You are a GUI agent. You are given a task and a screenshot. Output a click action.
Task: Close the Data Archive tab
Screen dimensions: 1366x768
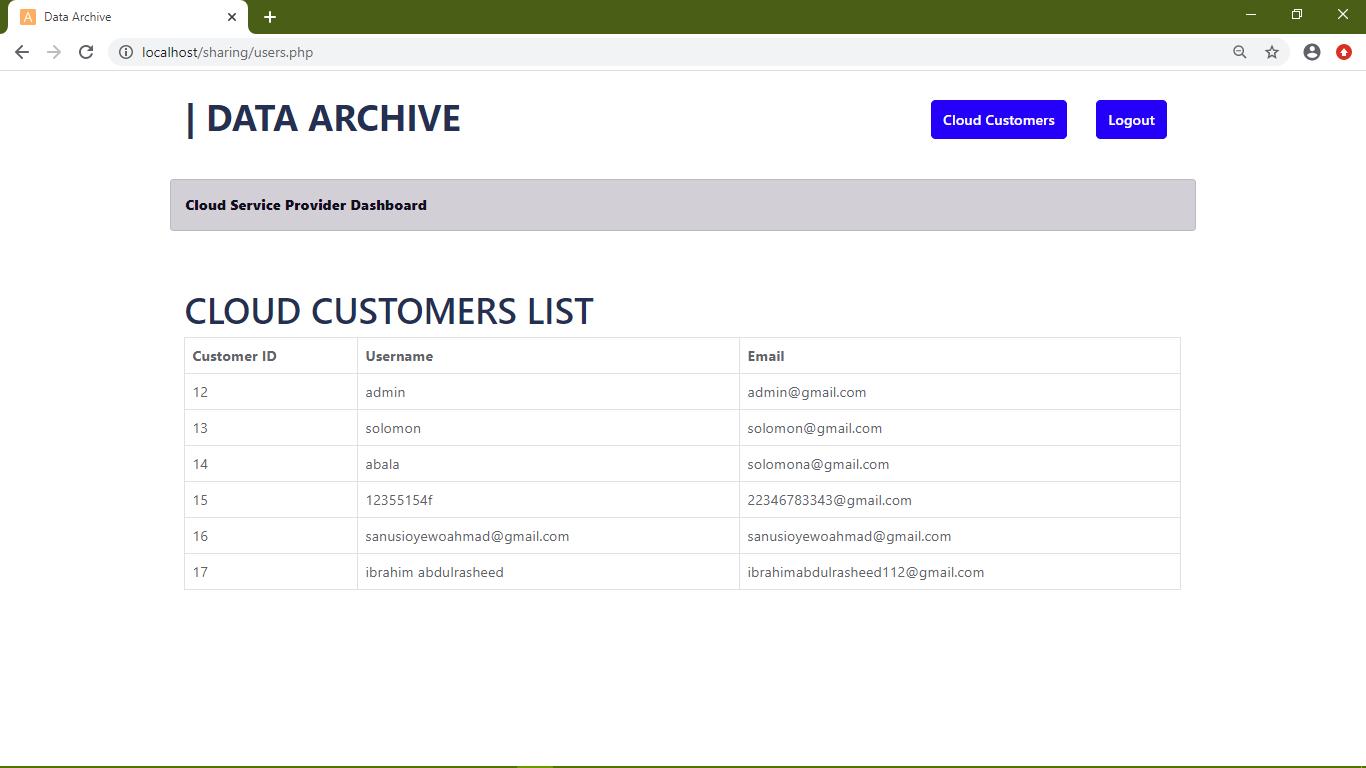pyautogui.click(x=232, y=17)
